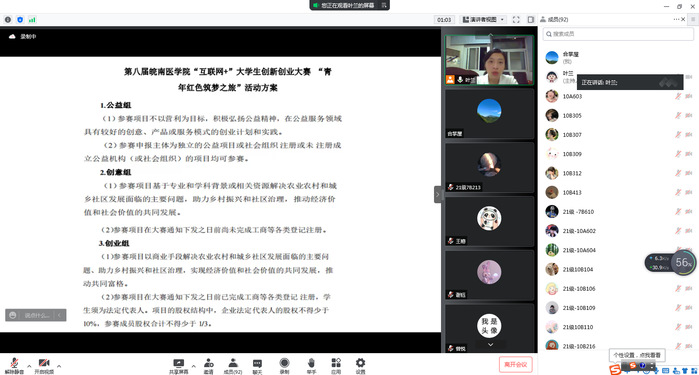Open the 设置 settings gear
The height and width of the screenshot is (375, 699).
(x=360, y=363)
